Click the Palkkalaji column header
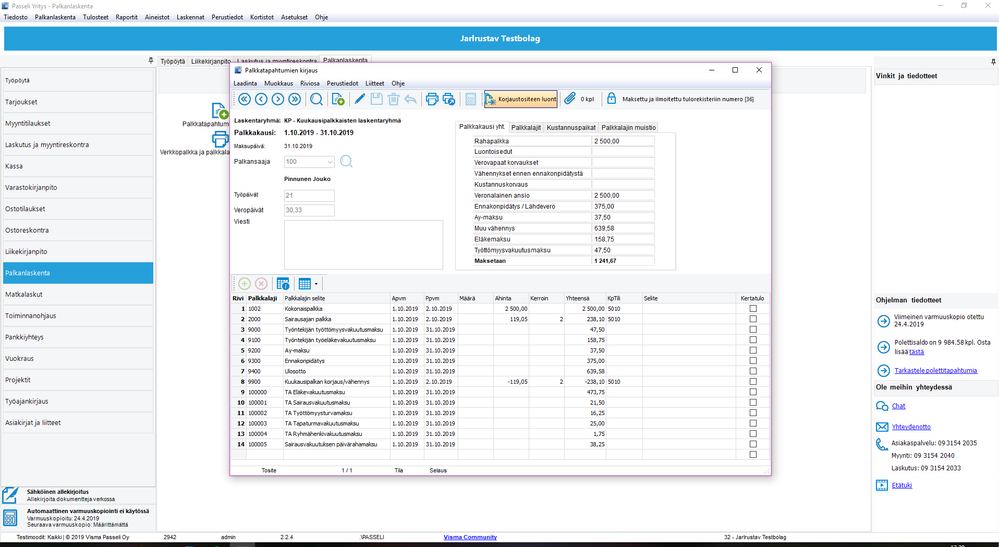 coord(264,298)
